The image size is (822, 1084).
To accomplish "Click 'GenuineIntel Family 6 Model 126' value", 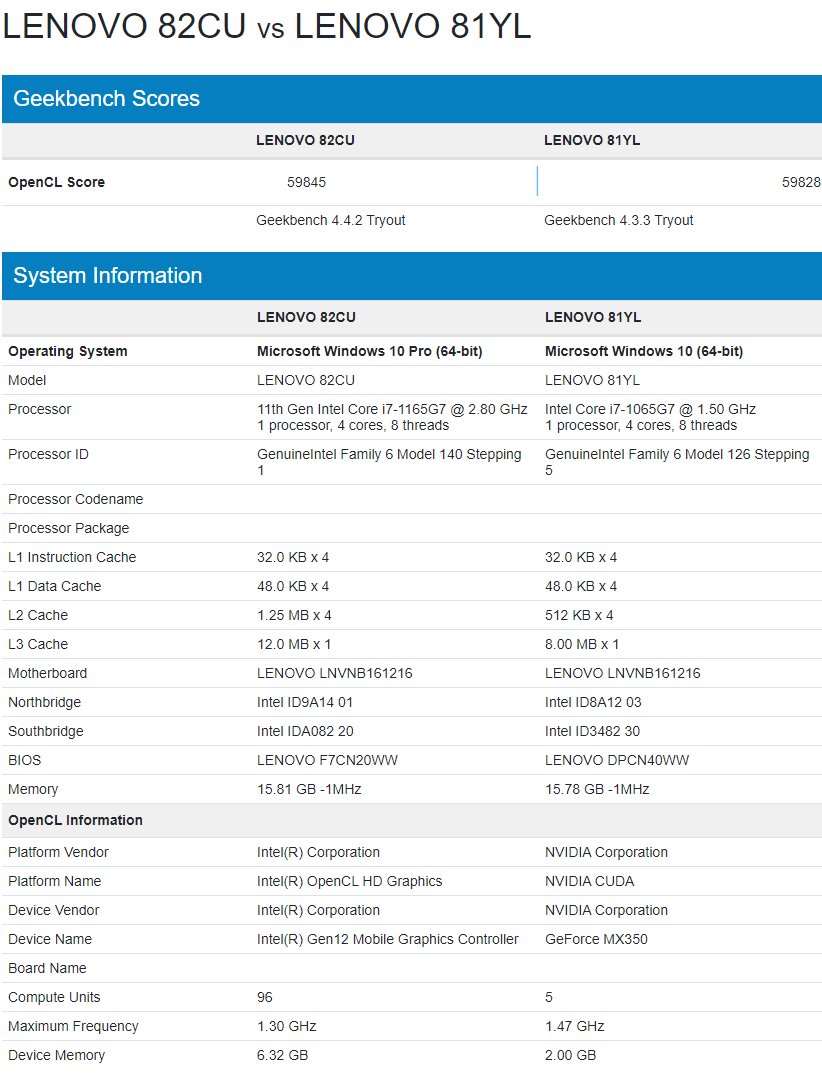I will point(677,462).
